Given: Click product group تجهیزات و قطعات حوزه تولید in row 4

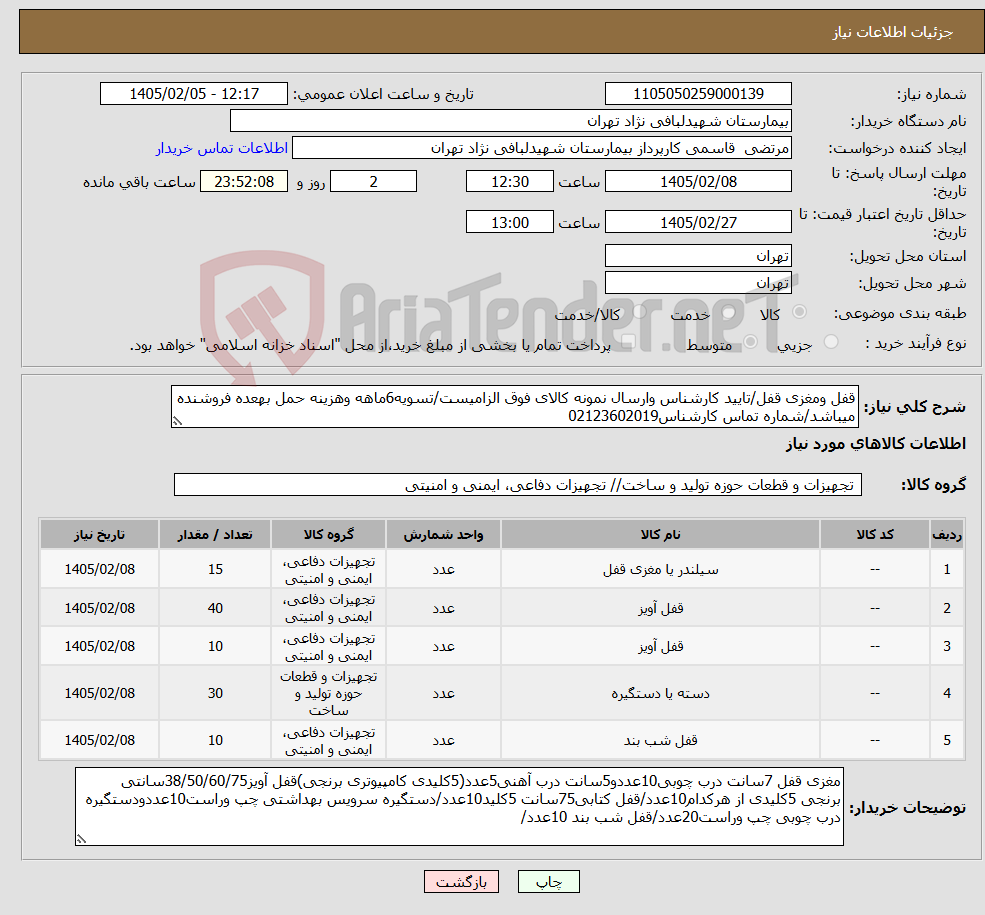Looking at the screenshot, I should [328, 693].
